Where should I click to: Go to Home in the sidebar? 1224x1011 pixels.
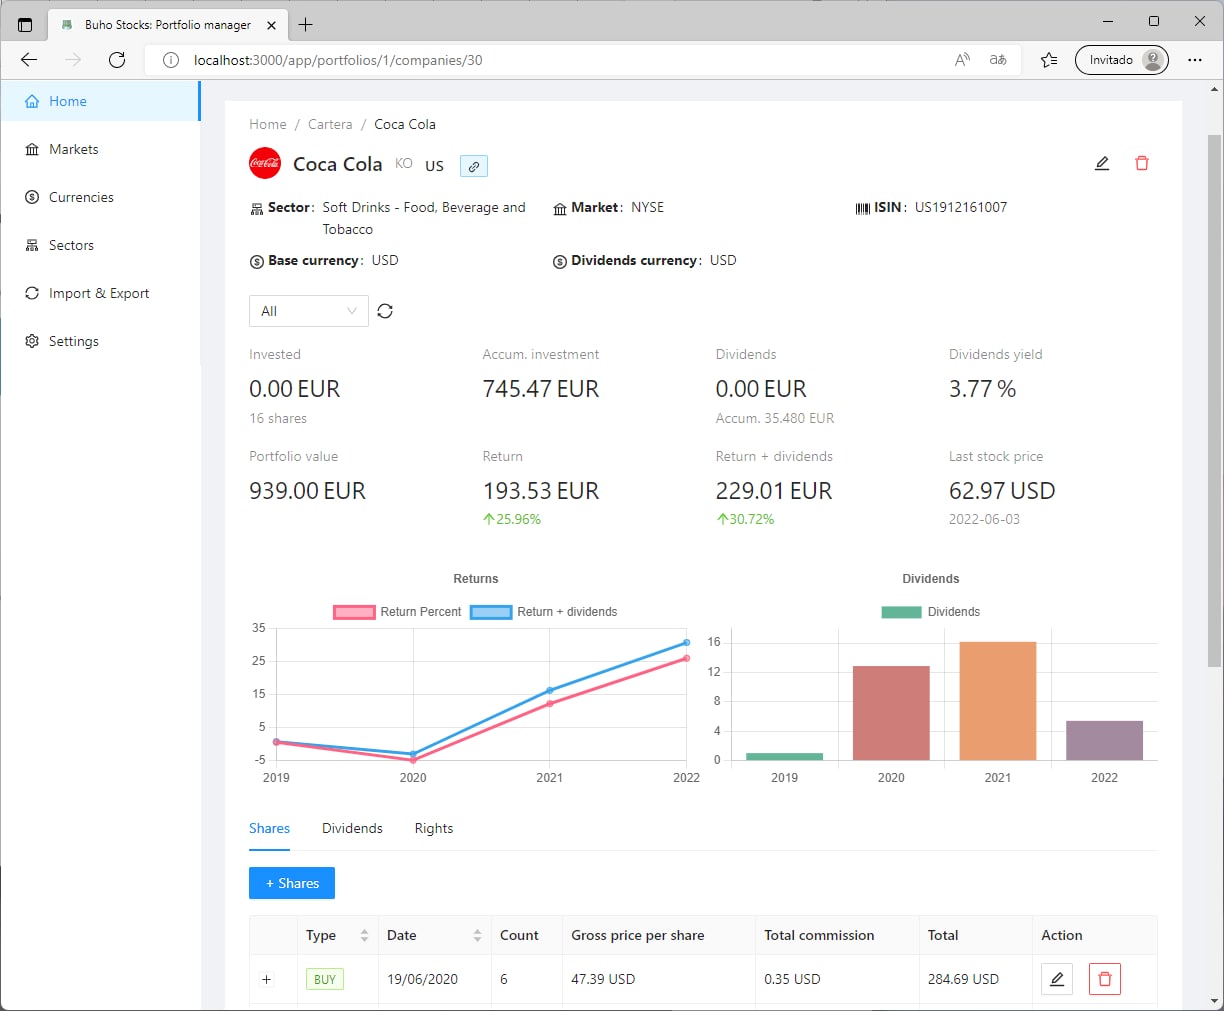point(100,101)
